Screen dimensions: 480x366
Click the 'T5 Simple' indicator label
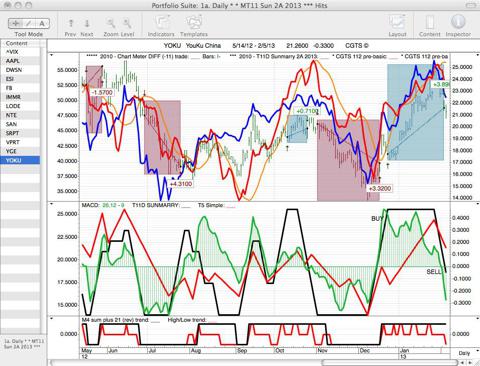(211, 205)
